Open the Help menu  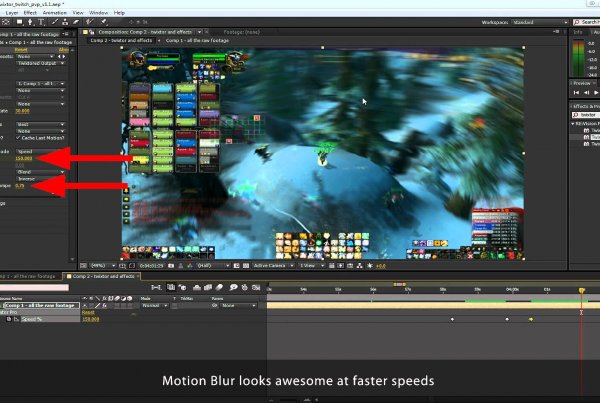click(119, 13)
